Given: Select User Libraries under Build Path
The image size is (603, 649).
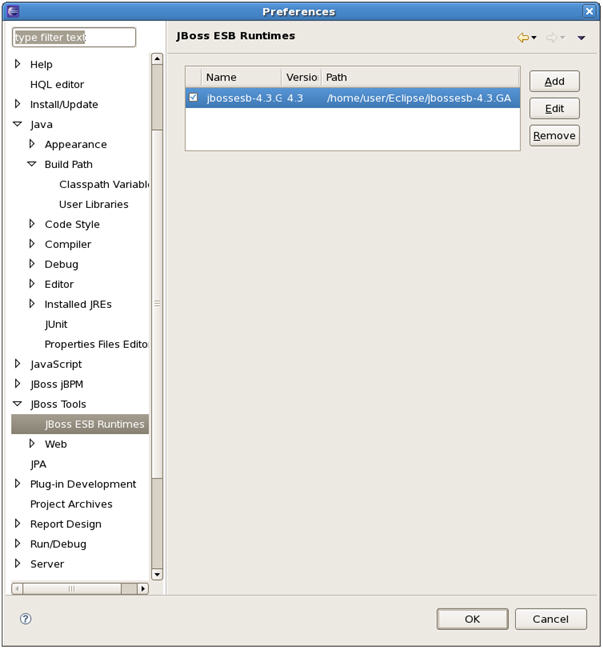Looking at the screenshot, I should (93, 204).
